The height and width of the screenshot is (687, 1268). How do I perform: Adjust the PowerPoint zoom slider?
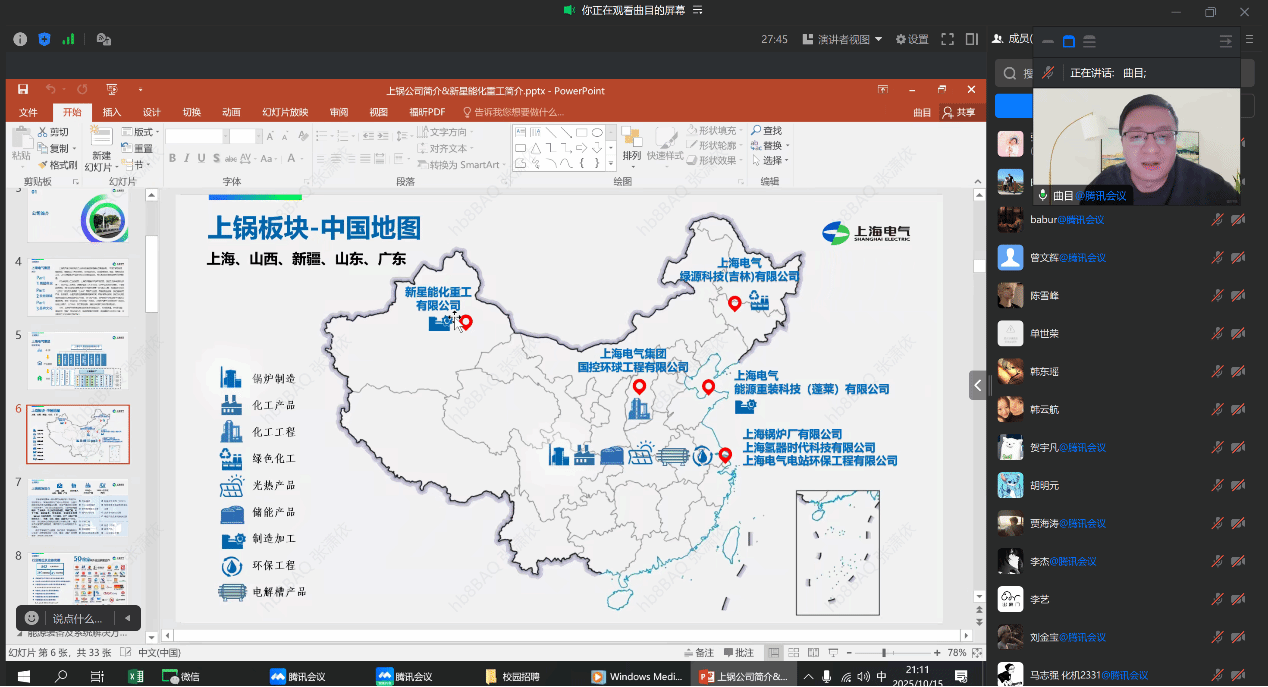point(884,652)
